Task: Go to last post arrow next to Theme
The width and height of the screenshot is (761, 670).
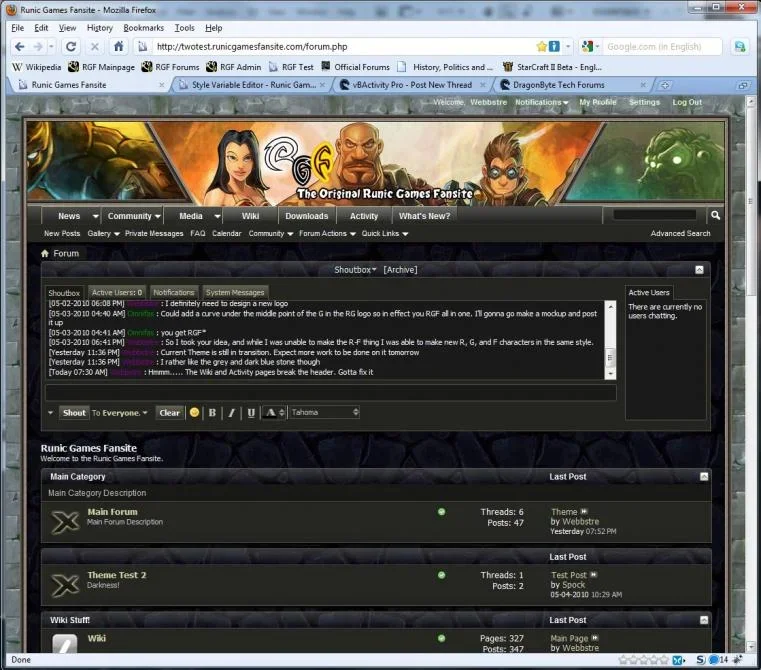Action: (584, 511)
